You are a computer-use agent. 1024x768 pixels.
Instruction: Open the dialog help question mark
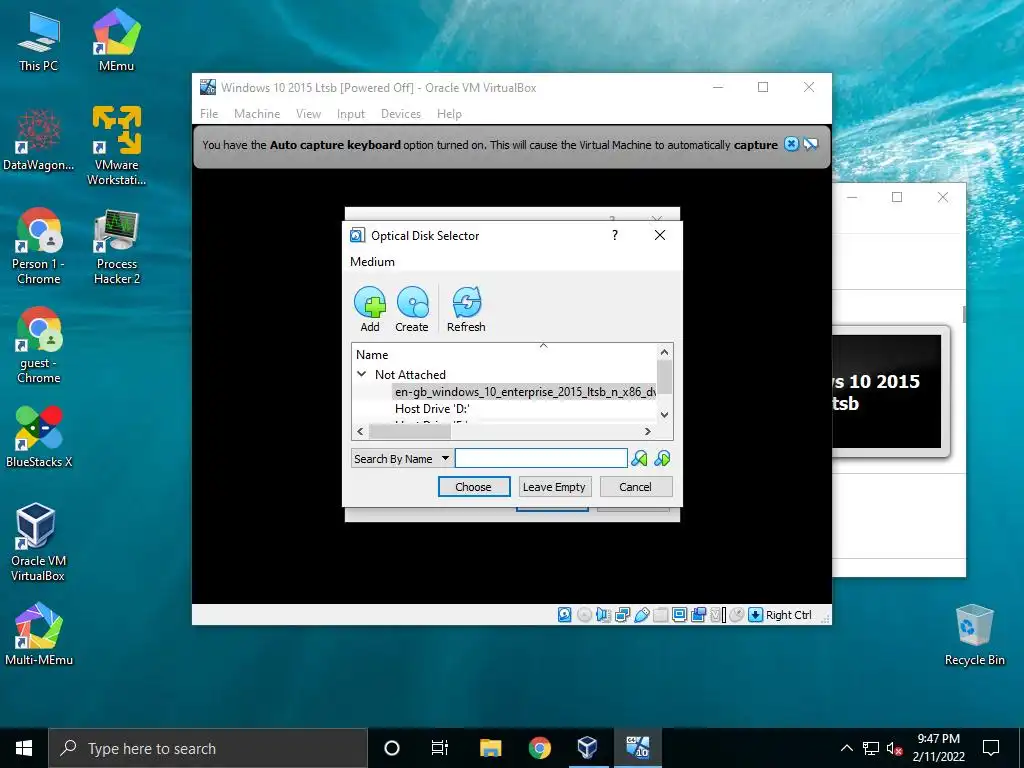(x=615, y=235)
